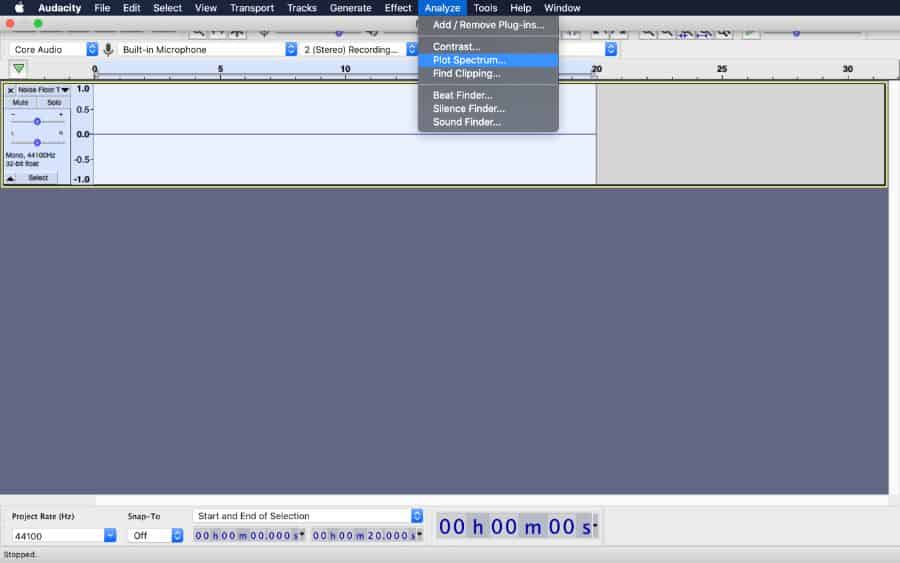Image resolution: width=900 pixels, height=563 pixels.
Task: Open the Audacity application menu
Action: coord(59,8)
